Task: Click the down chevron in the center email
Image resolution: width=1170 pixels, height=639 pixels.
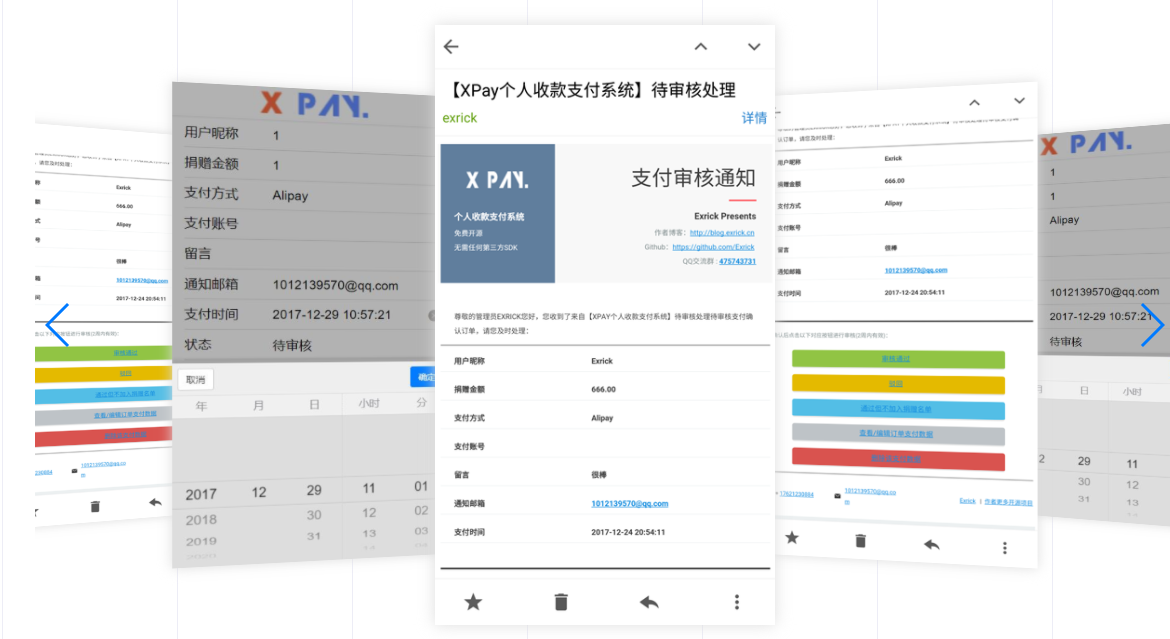Action: (754, 46)
